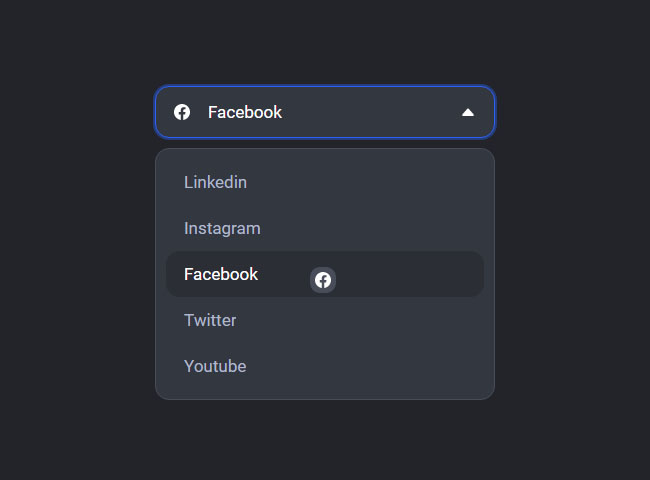Viewport: 650px width, 480px height.
Task: Set the social network to Youtube
Action: click(215, 366)
